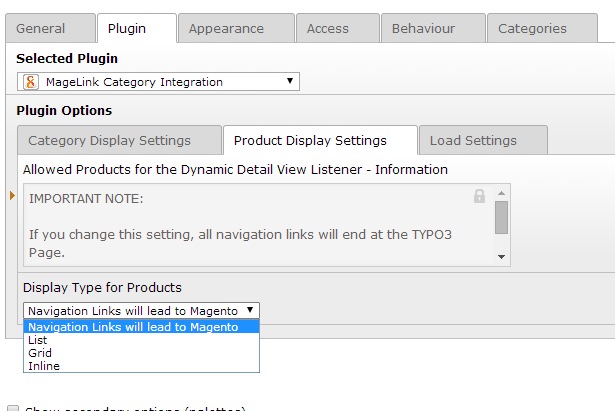Choose 'Navigation Links will lead to Magento' option

(133, 326)
